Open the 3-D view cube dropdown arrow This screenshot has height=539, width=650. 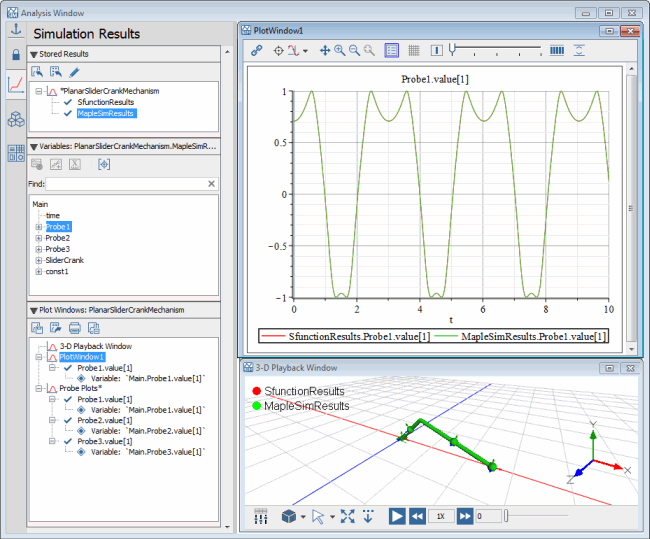point(303,517)
